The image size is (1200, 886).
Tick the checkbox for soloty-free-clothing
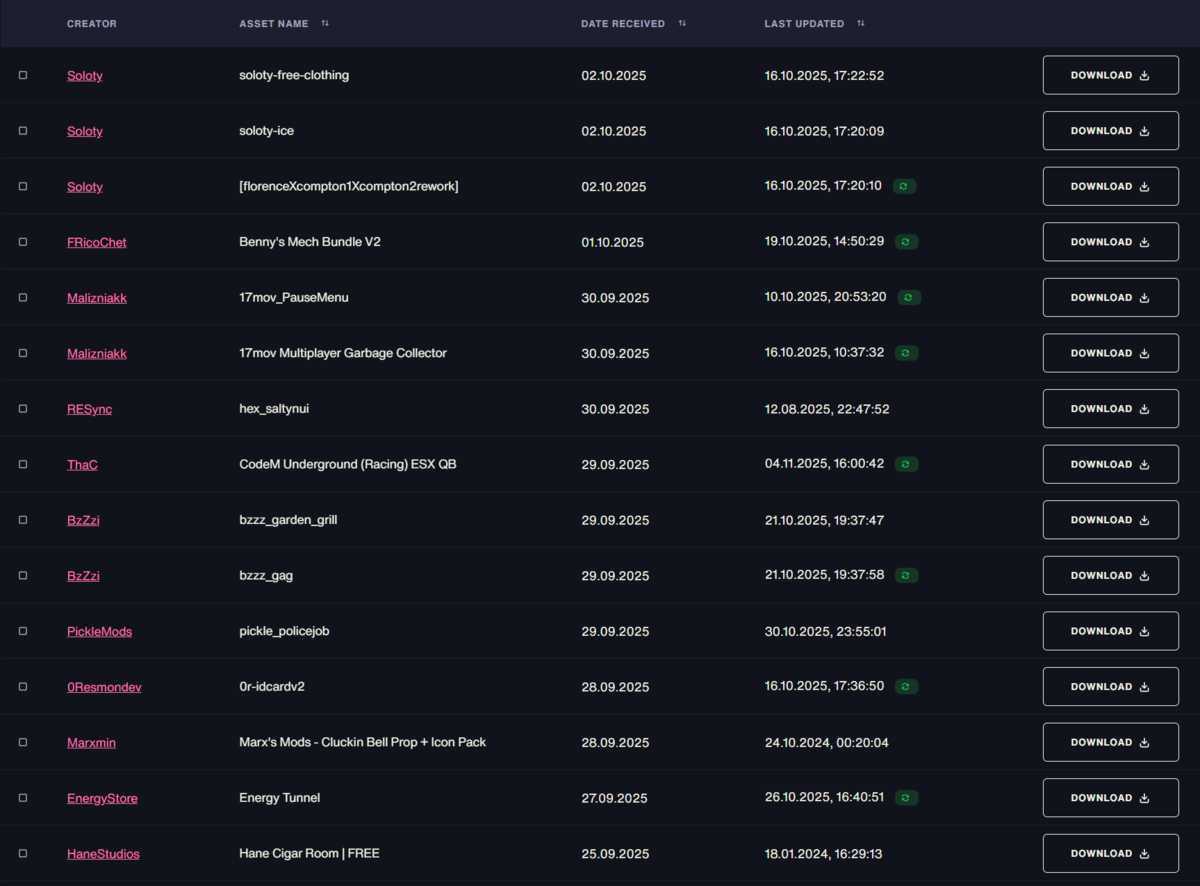click(x=23, y=75)
